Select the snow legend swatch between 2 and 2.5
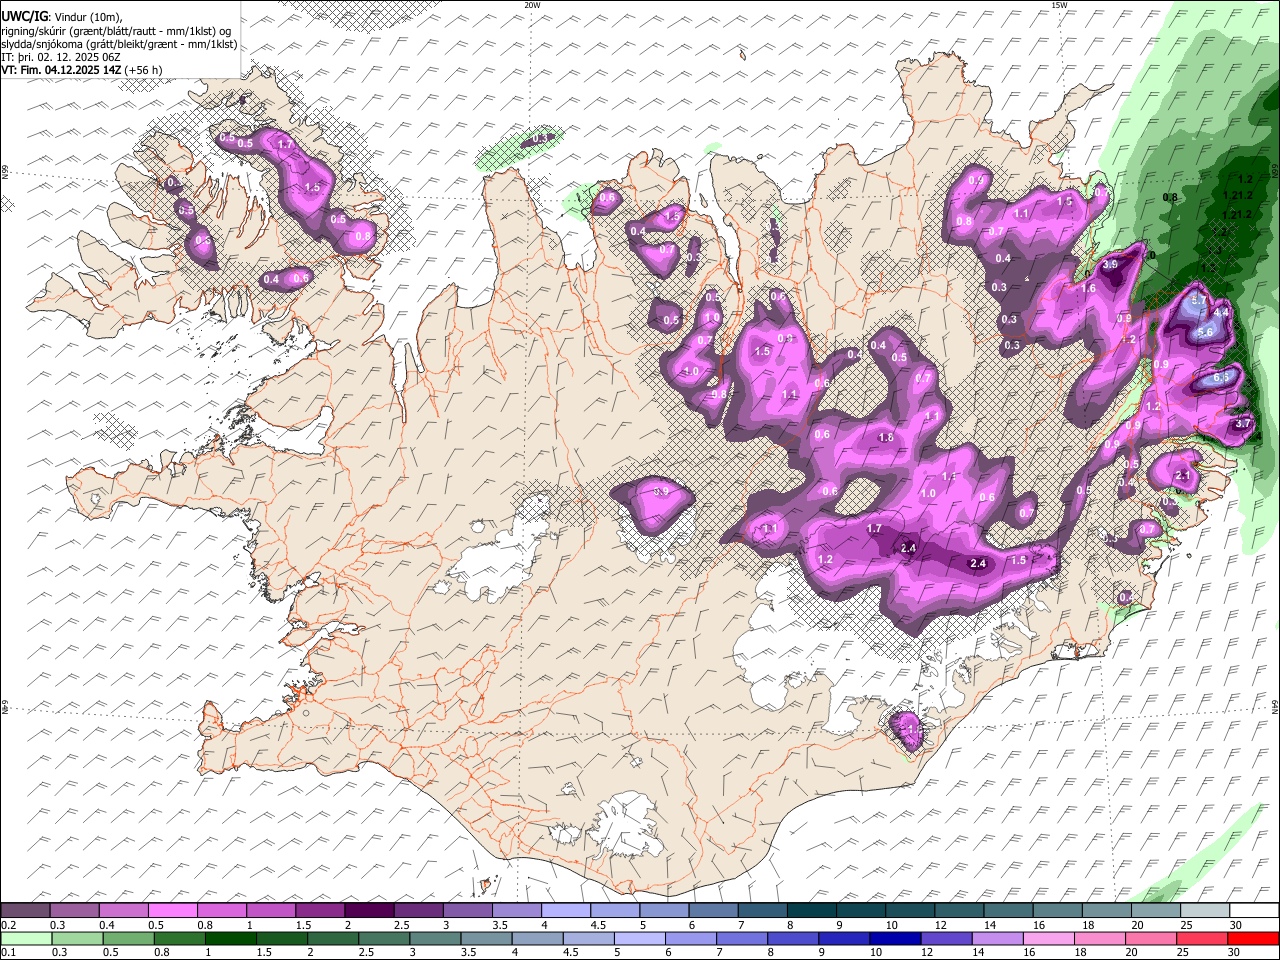This screenshot has width=1280, height=960. [x=369, y=910]
